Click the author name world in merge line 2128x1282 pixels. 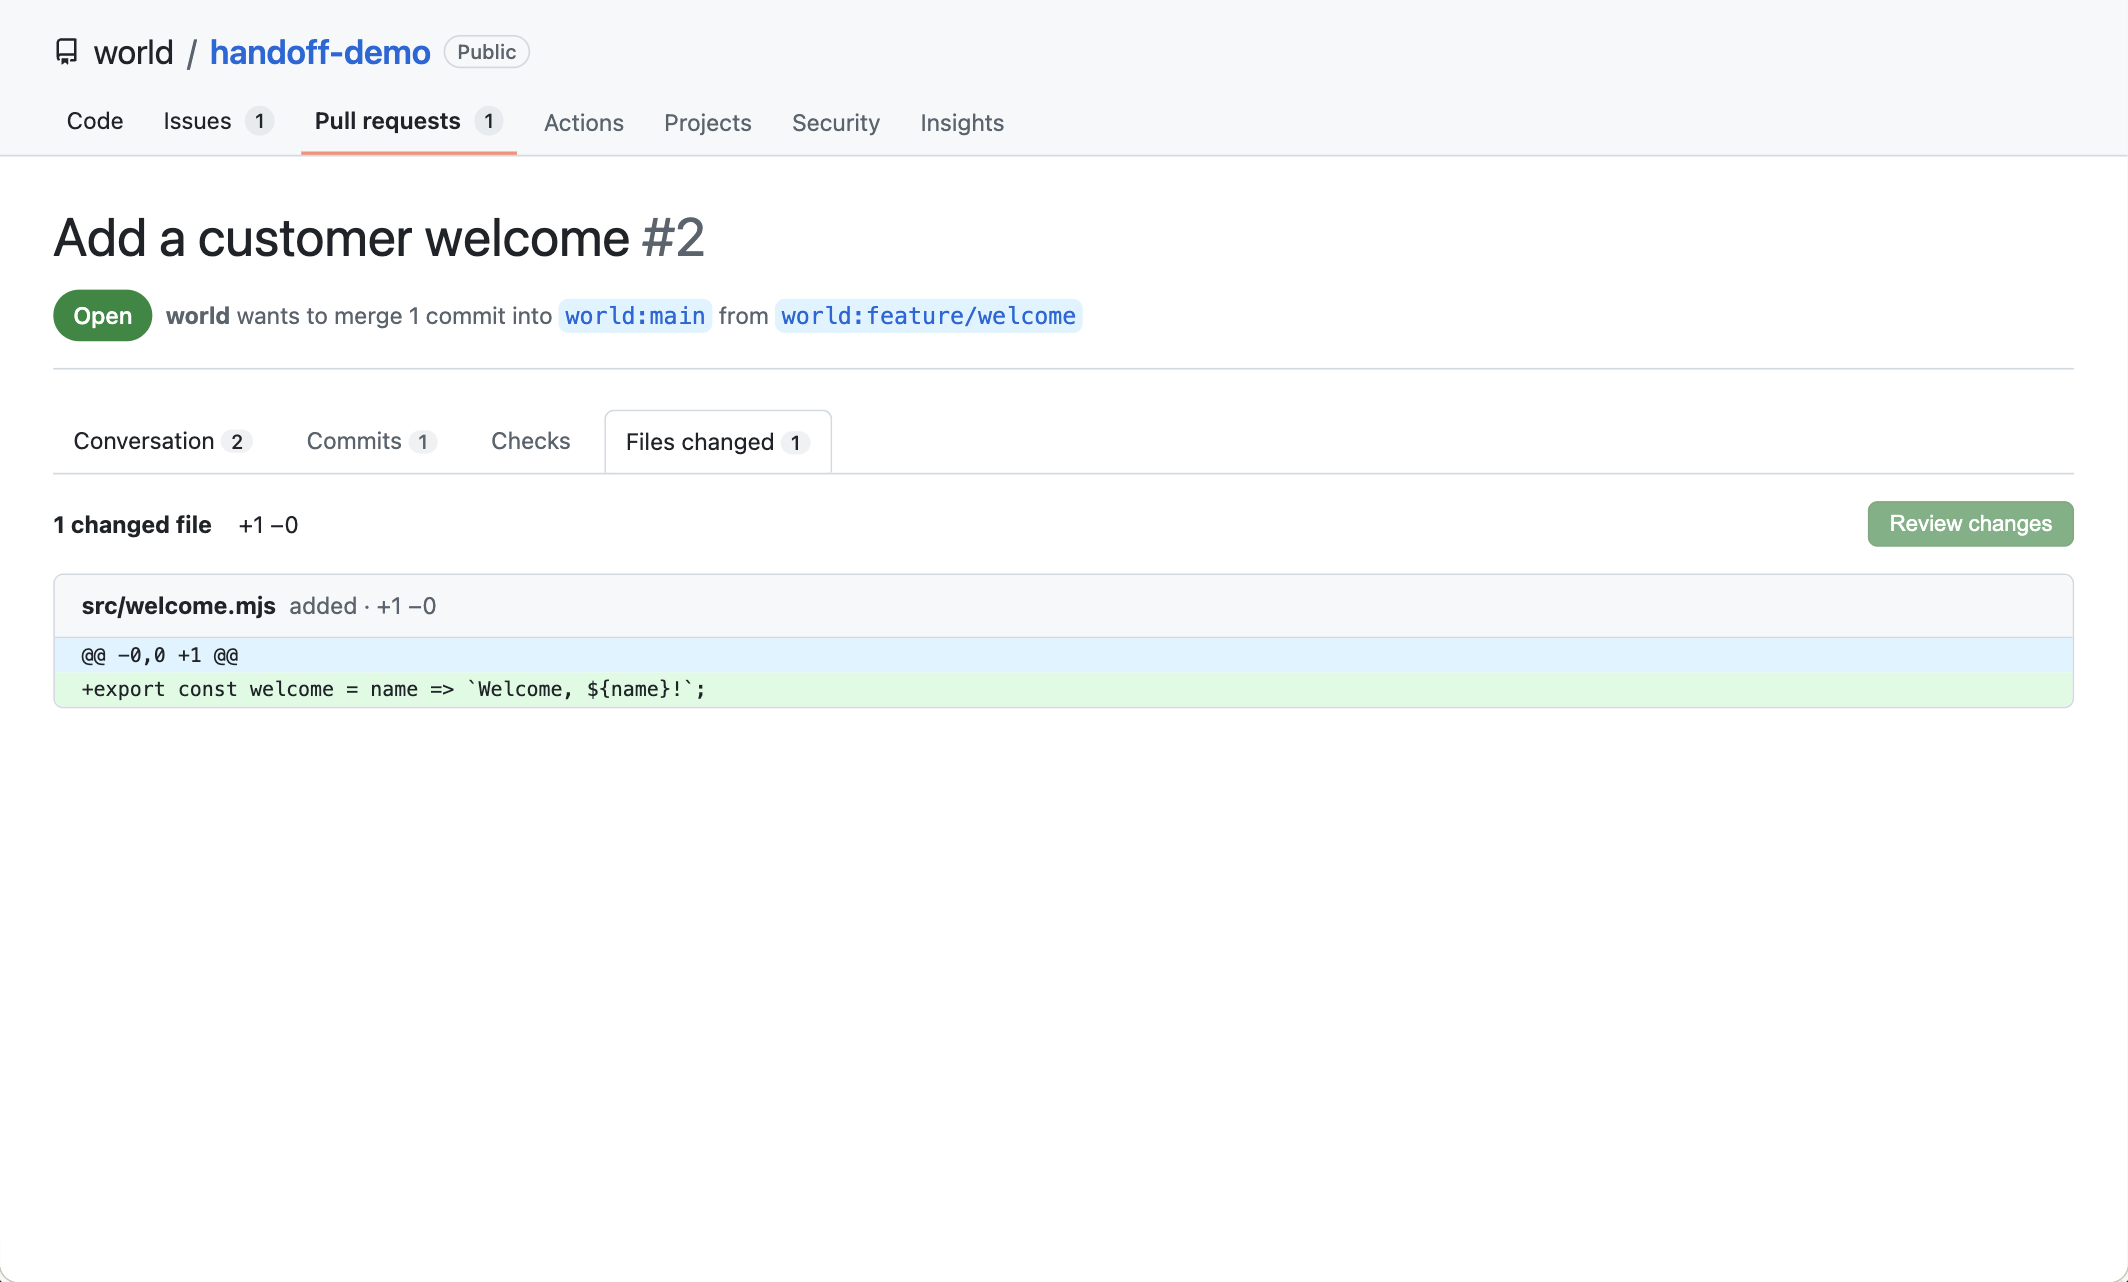(x=198, y=316)
